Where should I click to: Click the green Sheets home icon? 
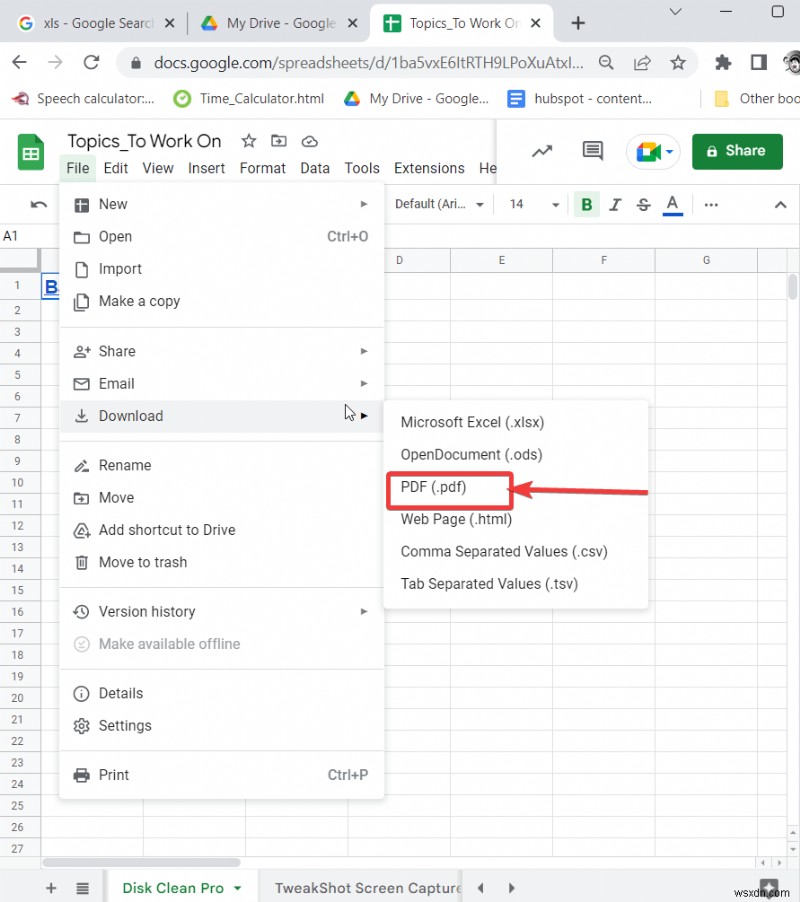coord(30,153)
